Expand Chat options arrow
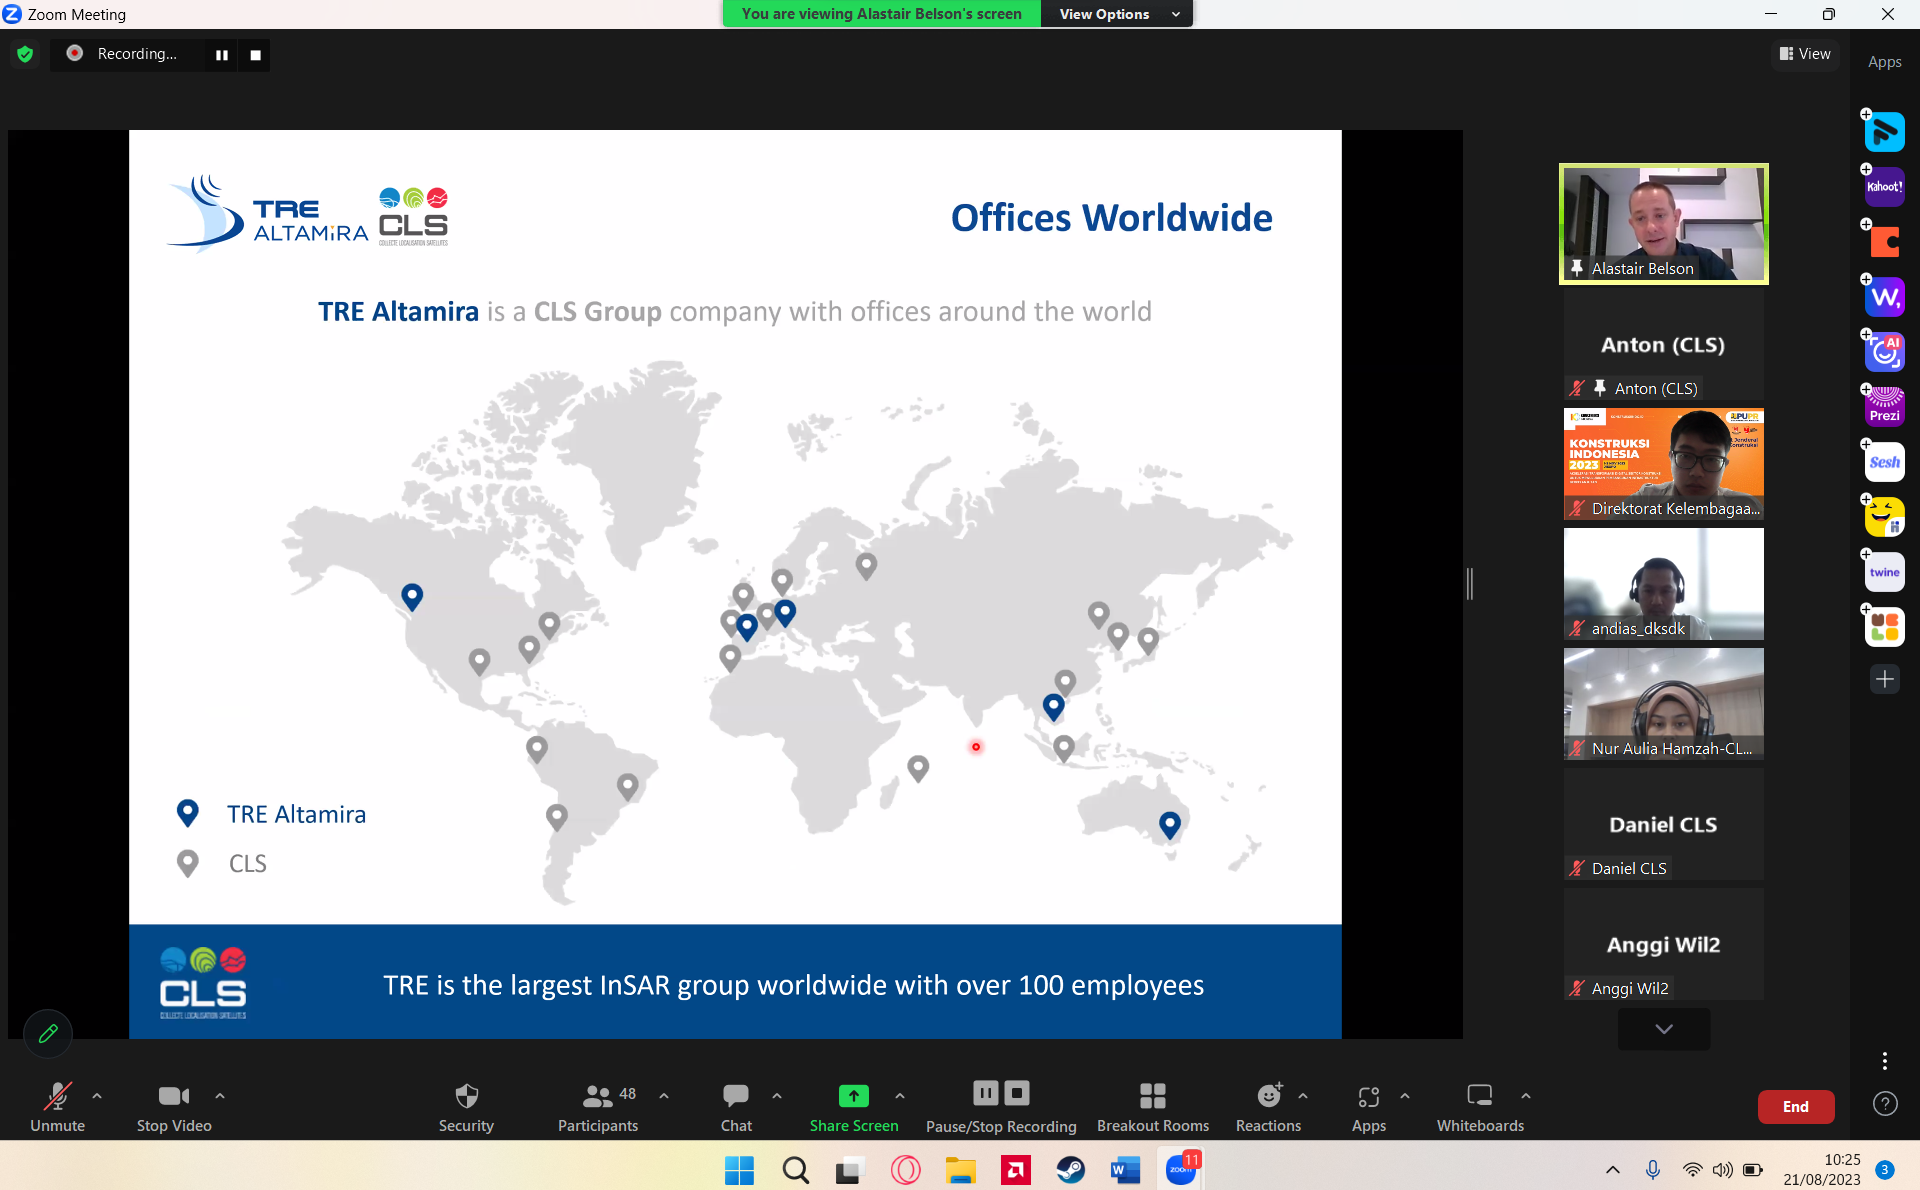This screenshot has width=1920, height=1190. 777,1096
